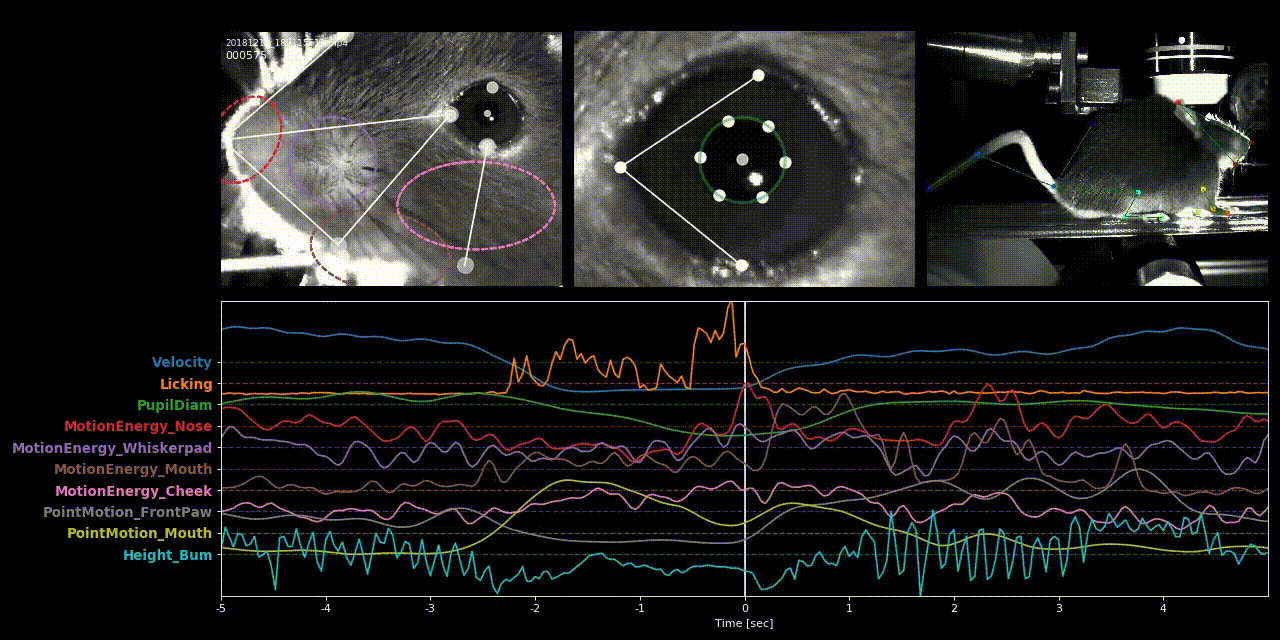Select the PointMotion_FrontPaw label

pyautogui.click(x=128, y=512)
